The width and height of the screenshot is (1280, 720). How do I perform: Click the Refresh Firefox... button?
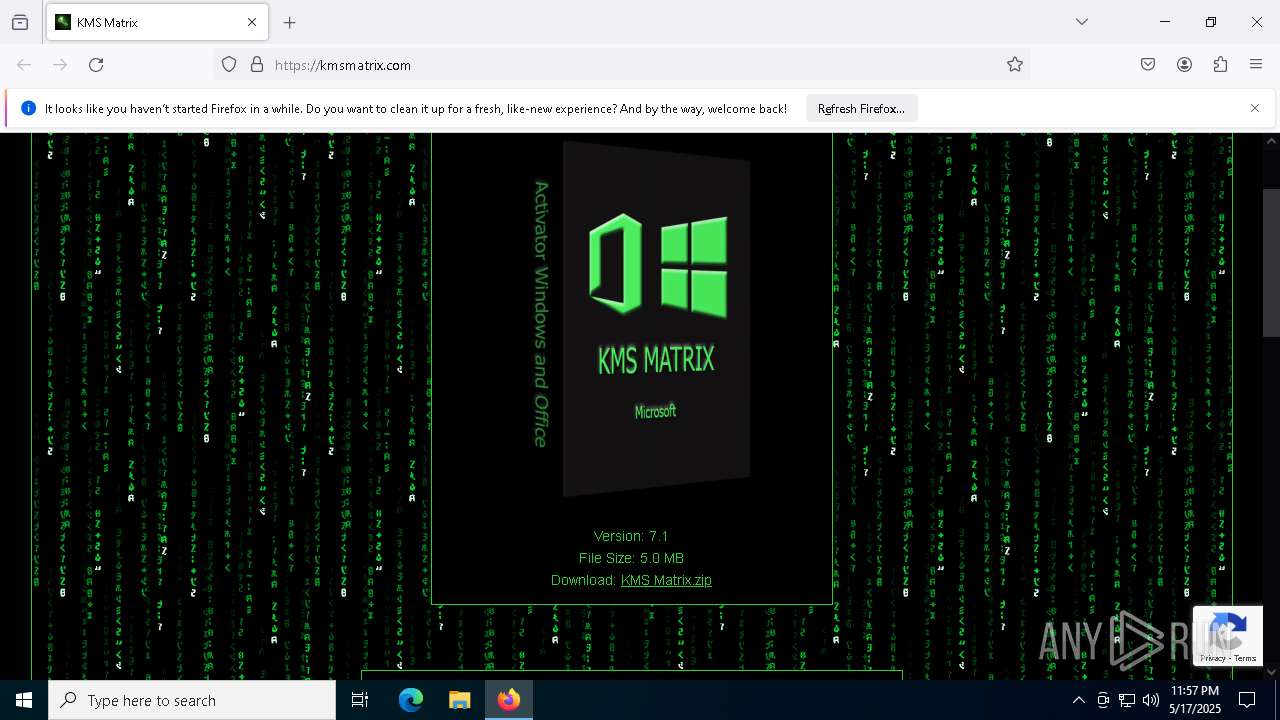coord(861,109)
